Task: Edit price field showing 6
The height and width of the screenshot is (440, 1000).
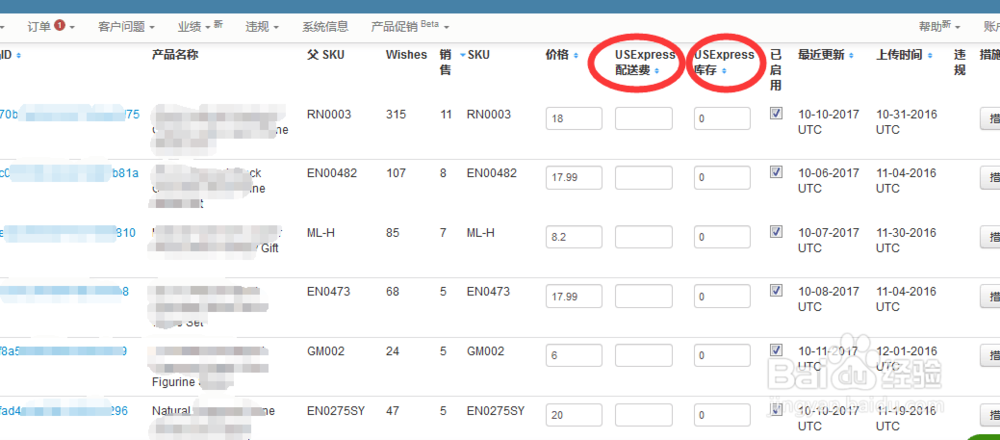Action: (x=574, y=355)
